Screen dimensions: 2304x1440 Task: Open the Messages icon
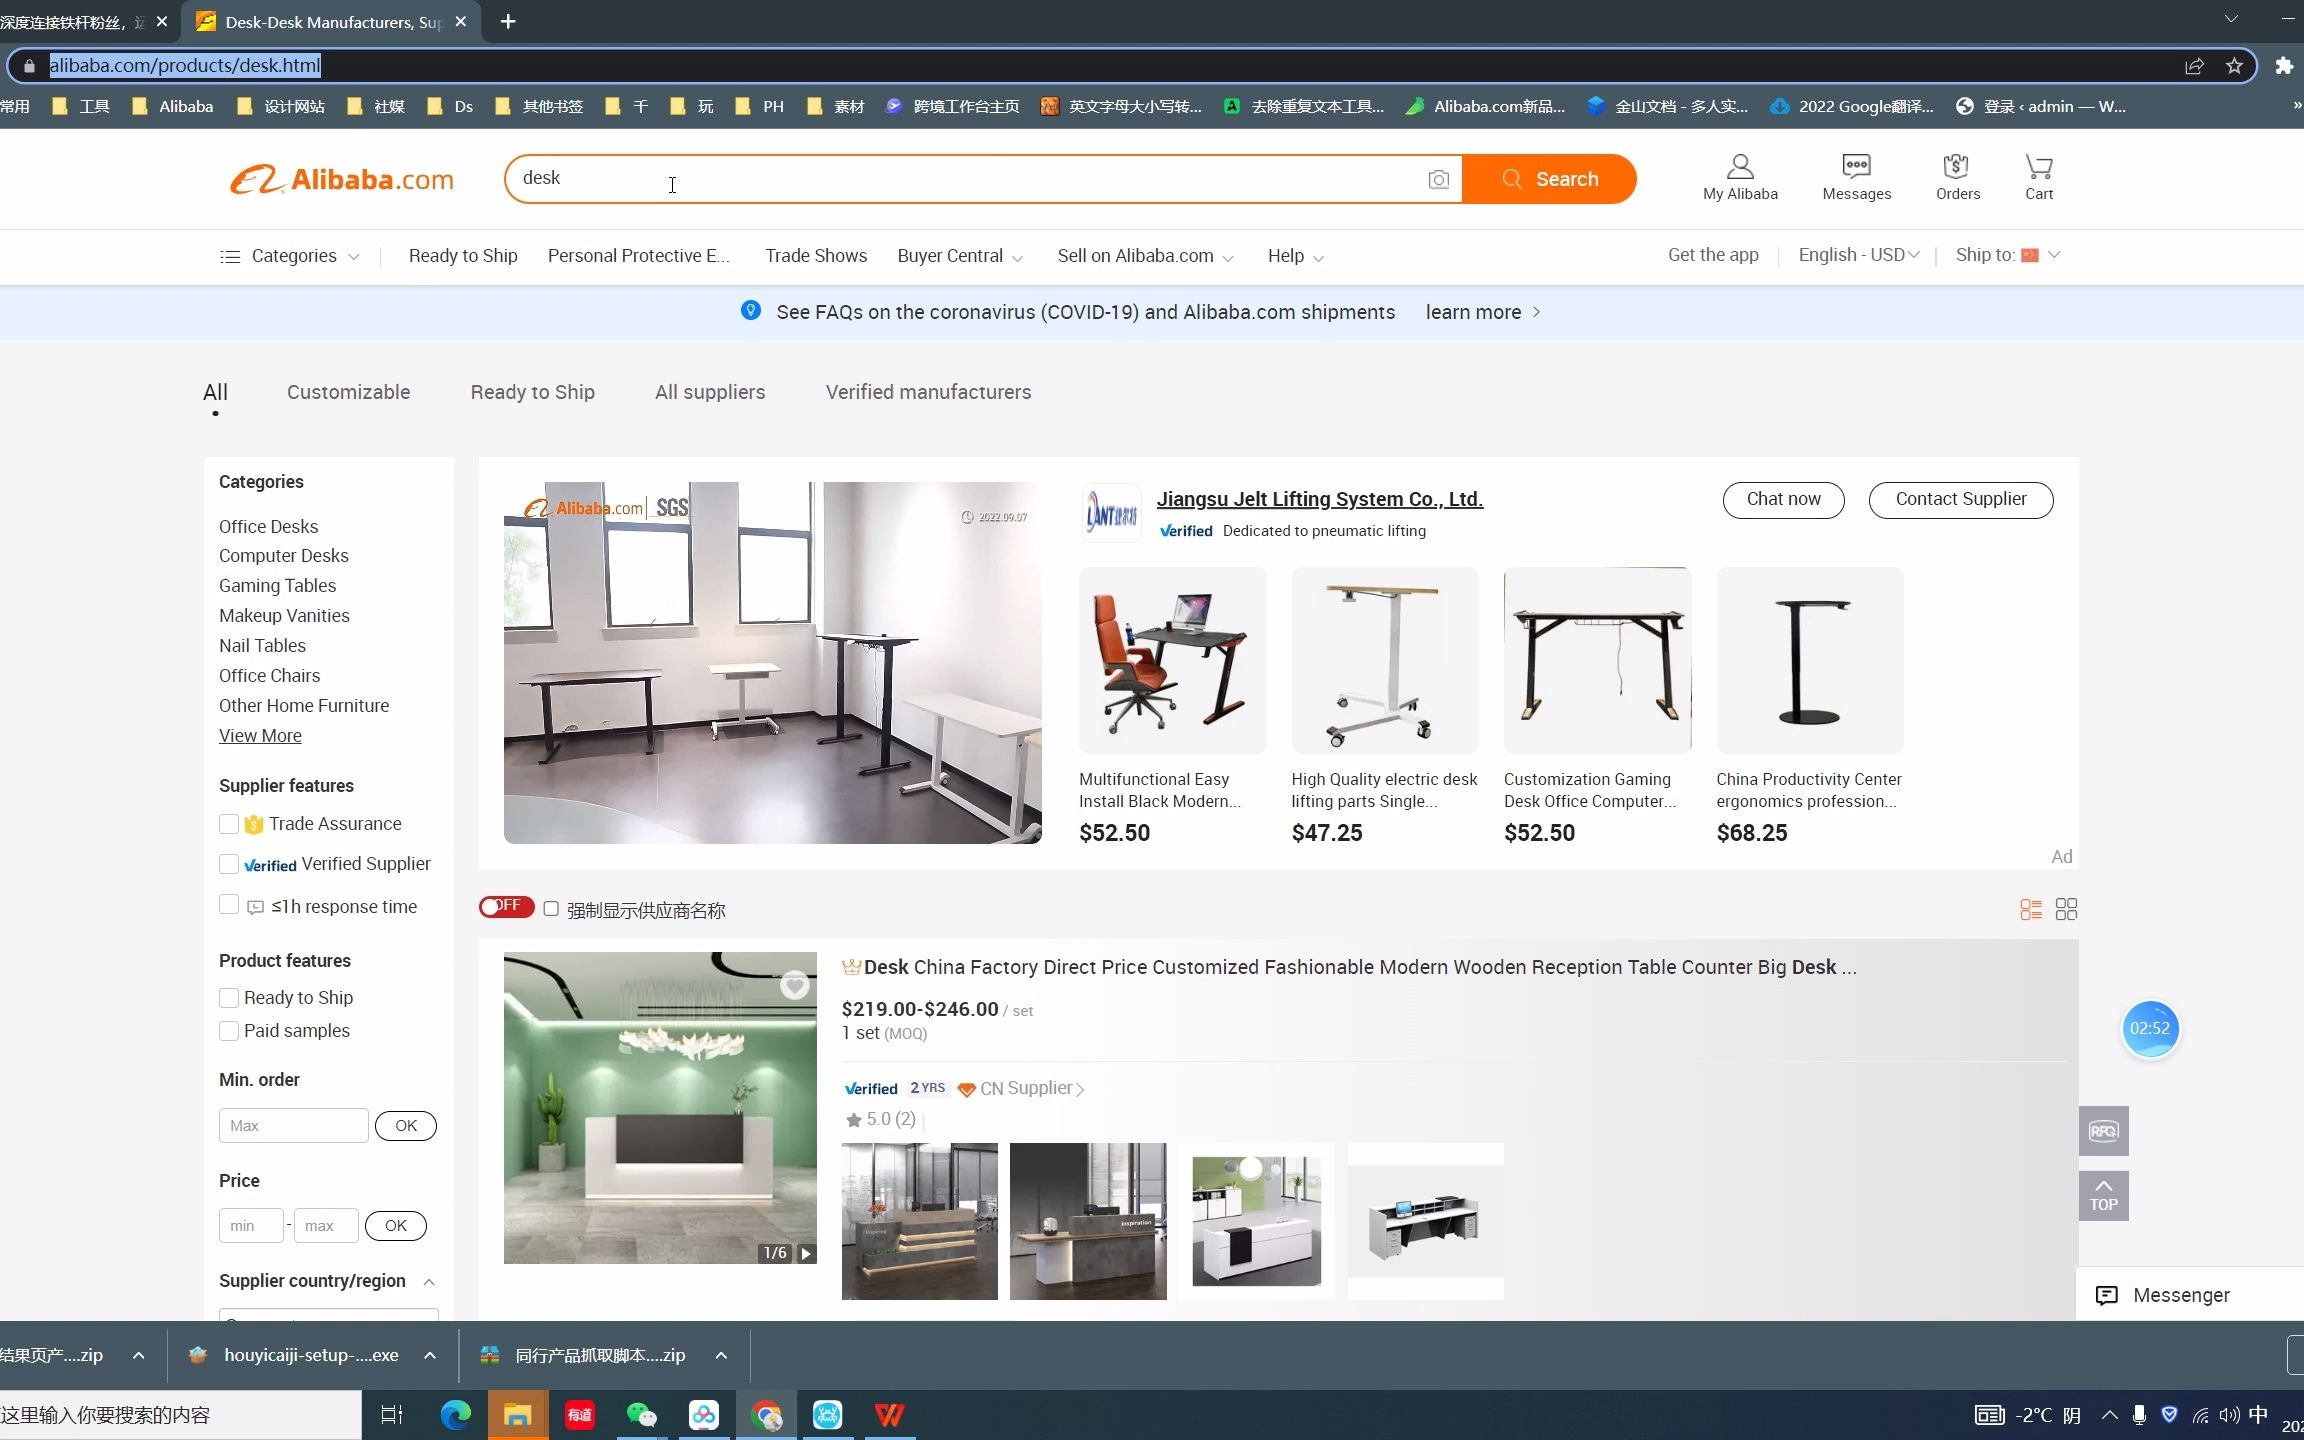pyautogui.click(x=1856, y=178)
